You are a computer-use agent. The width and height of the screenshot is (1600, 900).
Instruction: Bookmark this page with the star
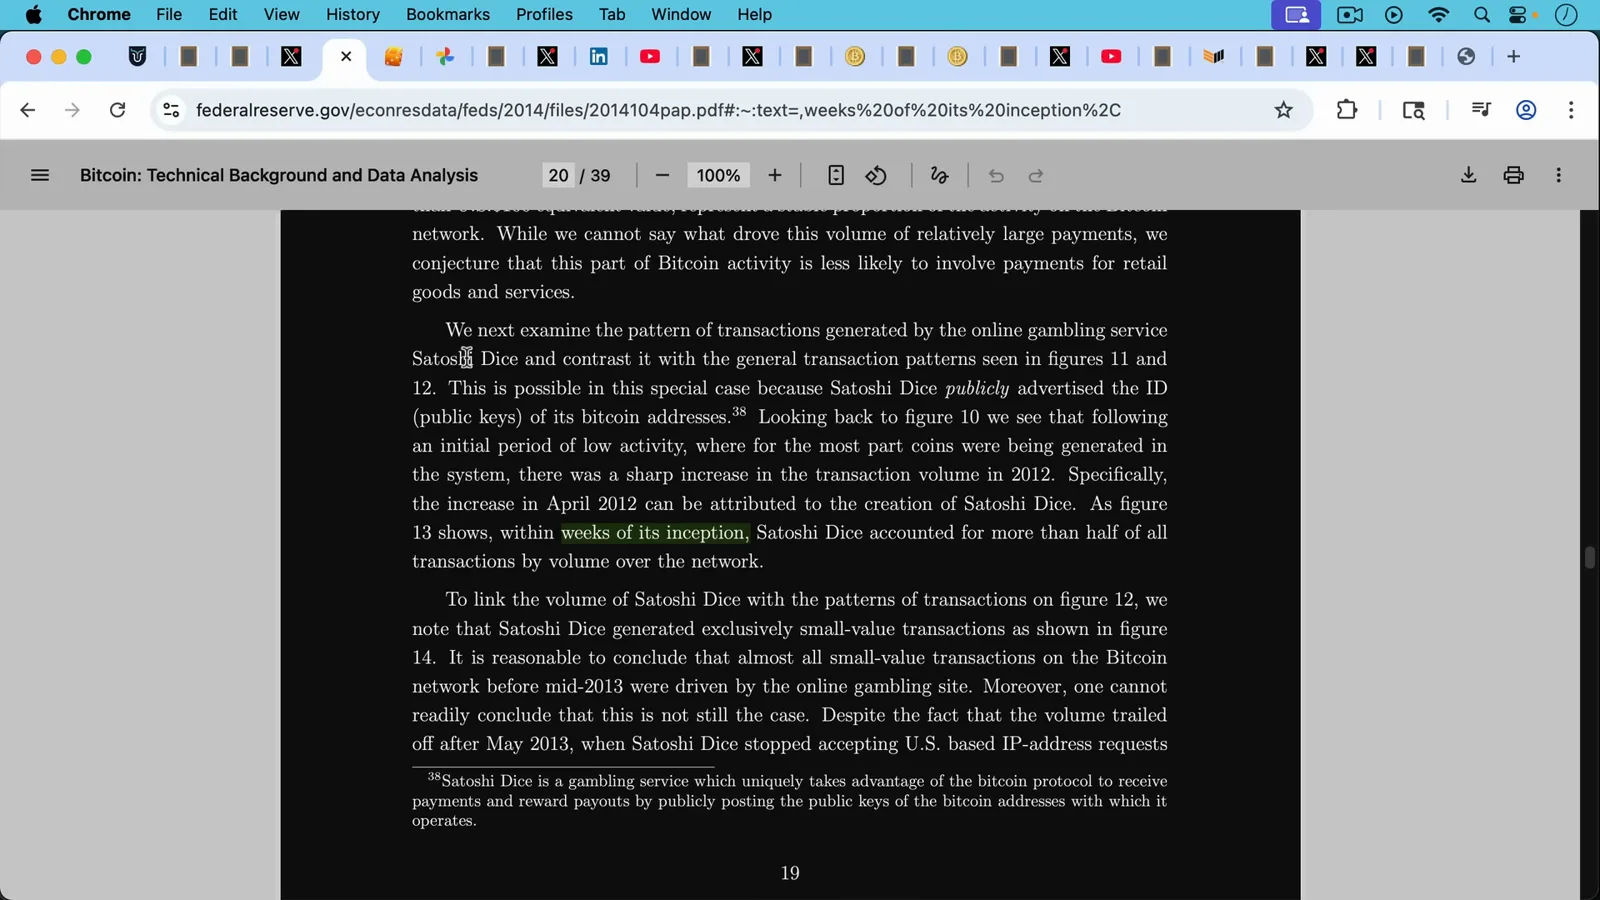tap(1284, 110)
